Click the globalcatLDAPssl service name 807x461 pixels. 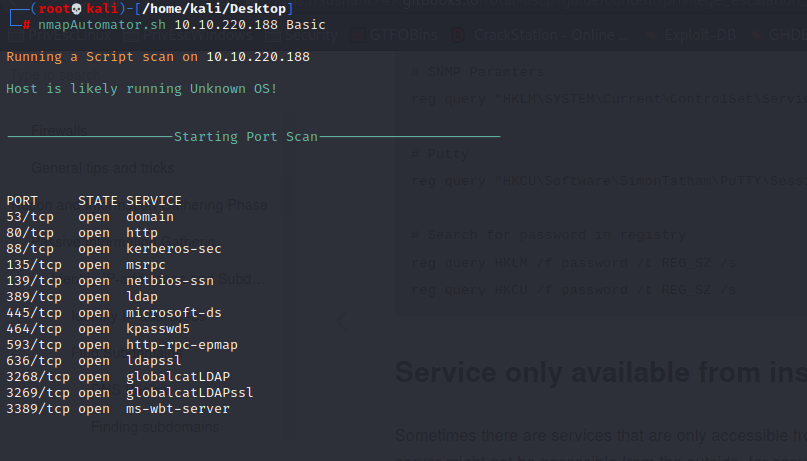pos(190,393)
